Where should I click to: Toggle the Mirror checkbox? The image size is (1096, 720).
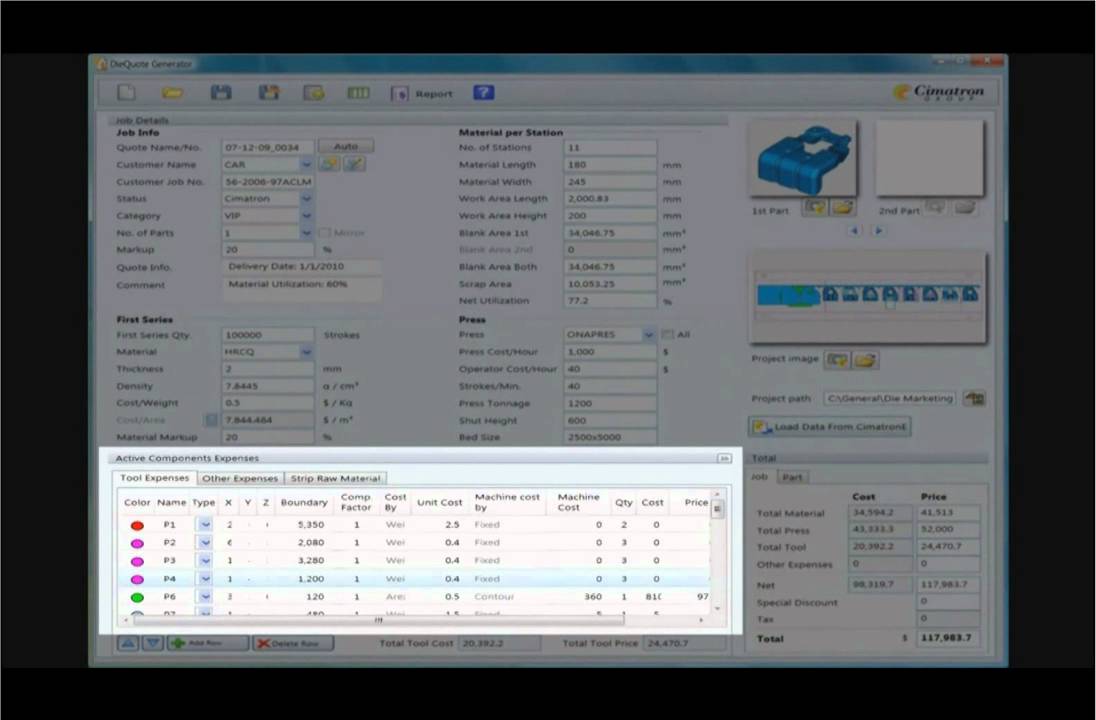[324, 233]
